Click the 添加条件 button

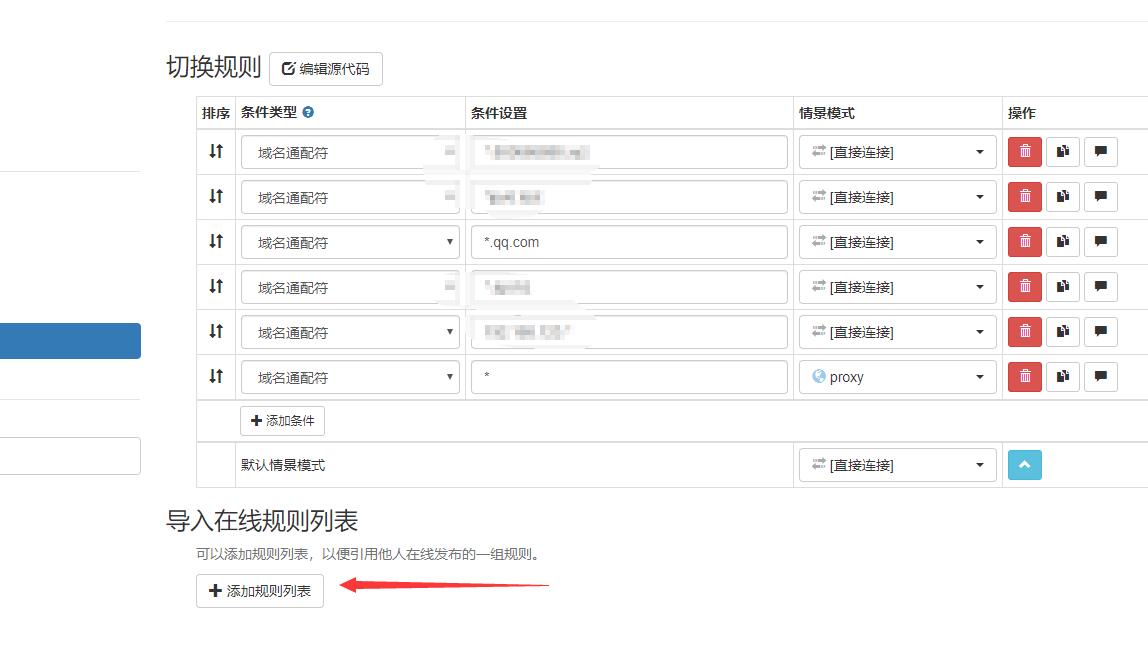[282, 421]
